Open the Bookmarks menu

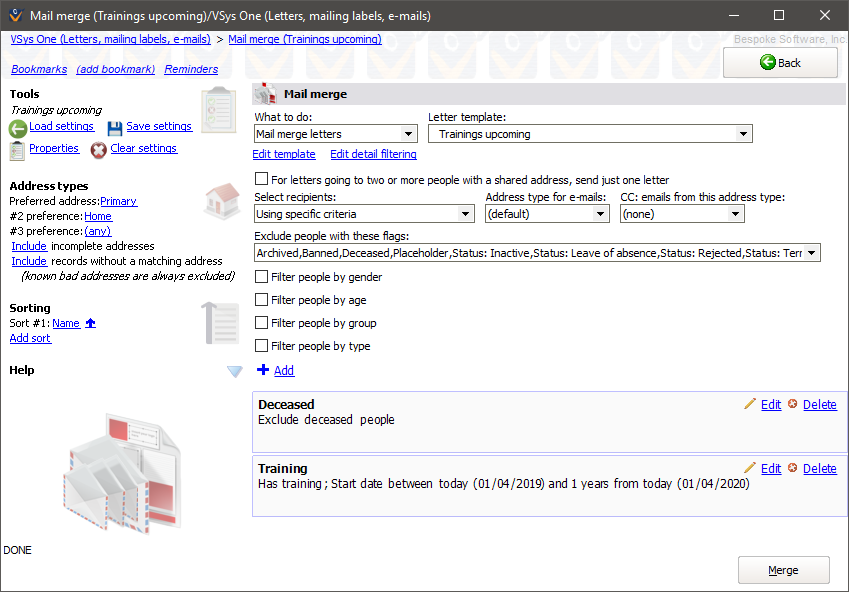39,69
